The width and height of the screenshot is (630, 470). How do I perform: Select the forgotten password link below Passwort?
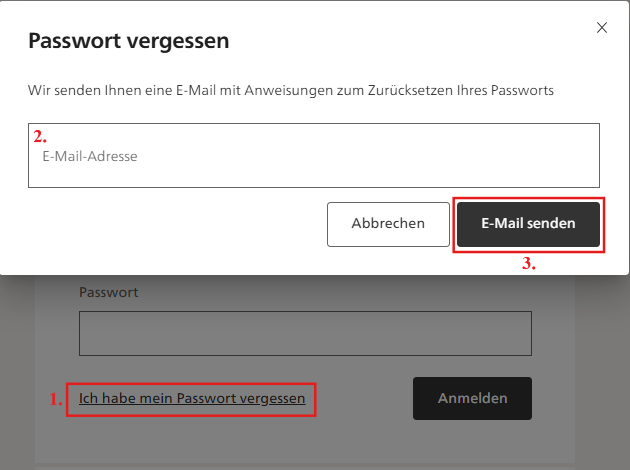coord(192,398)
